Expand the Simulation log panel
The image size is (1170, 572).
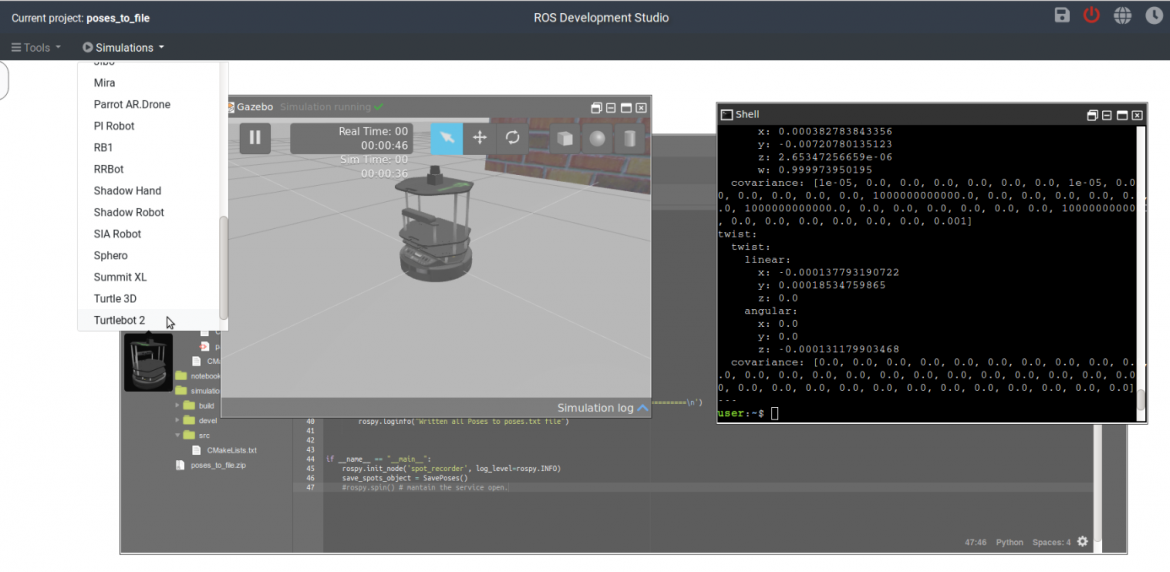point(603,408)
